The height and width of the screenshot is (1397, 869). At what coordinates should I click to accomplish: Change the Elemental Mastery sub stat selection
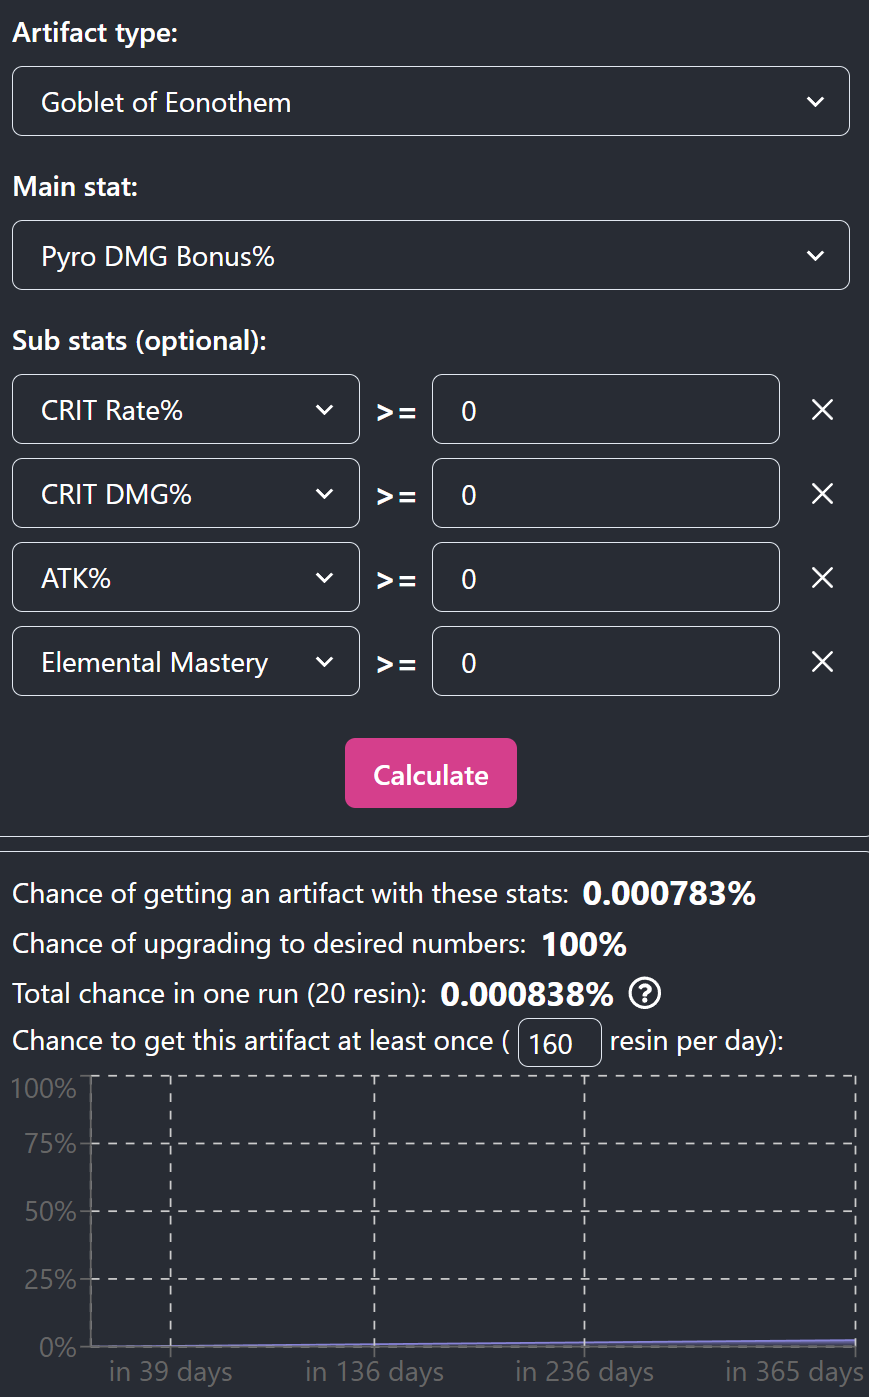(x=186, y=661)
